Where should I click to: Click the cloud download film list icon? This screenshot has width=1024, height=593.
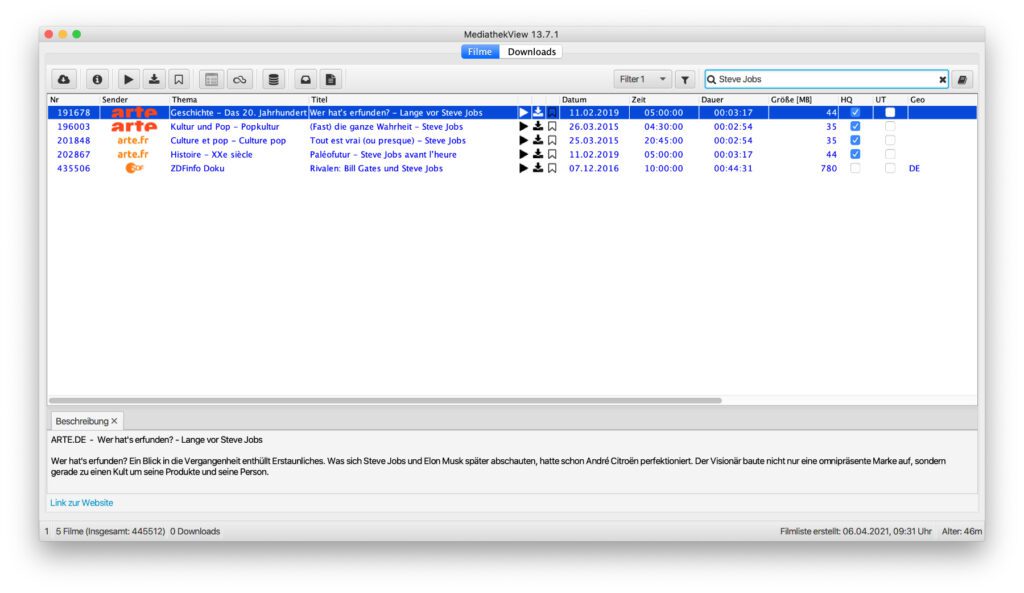pyautogui.click(x=65, y=79)
